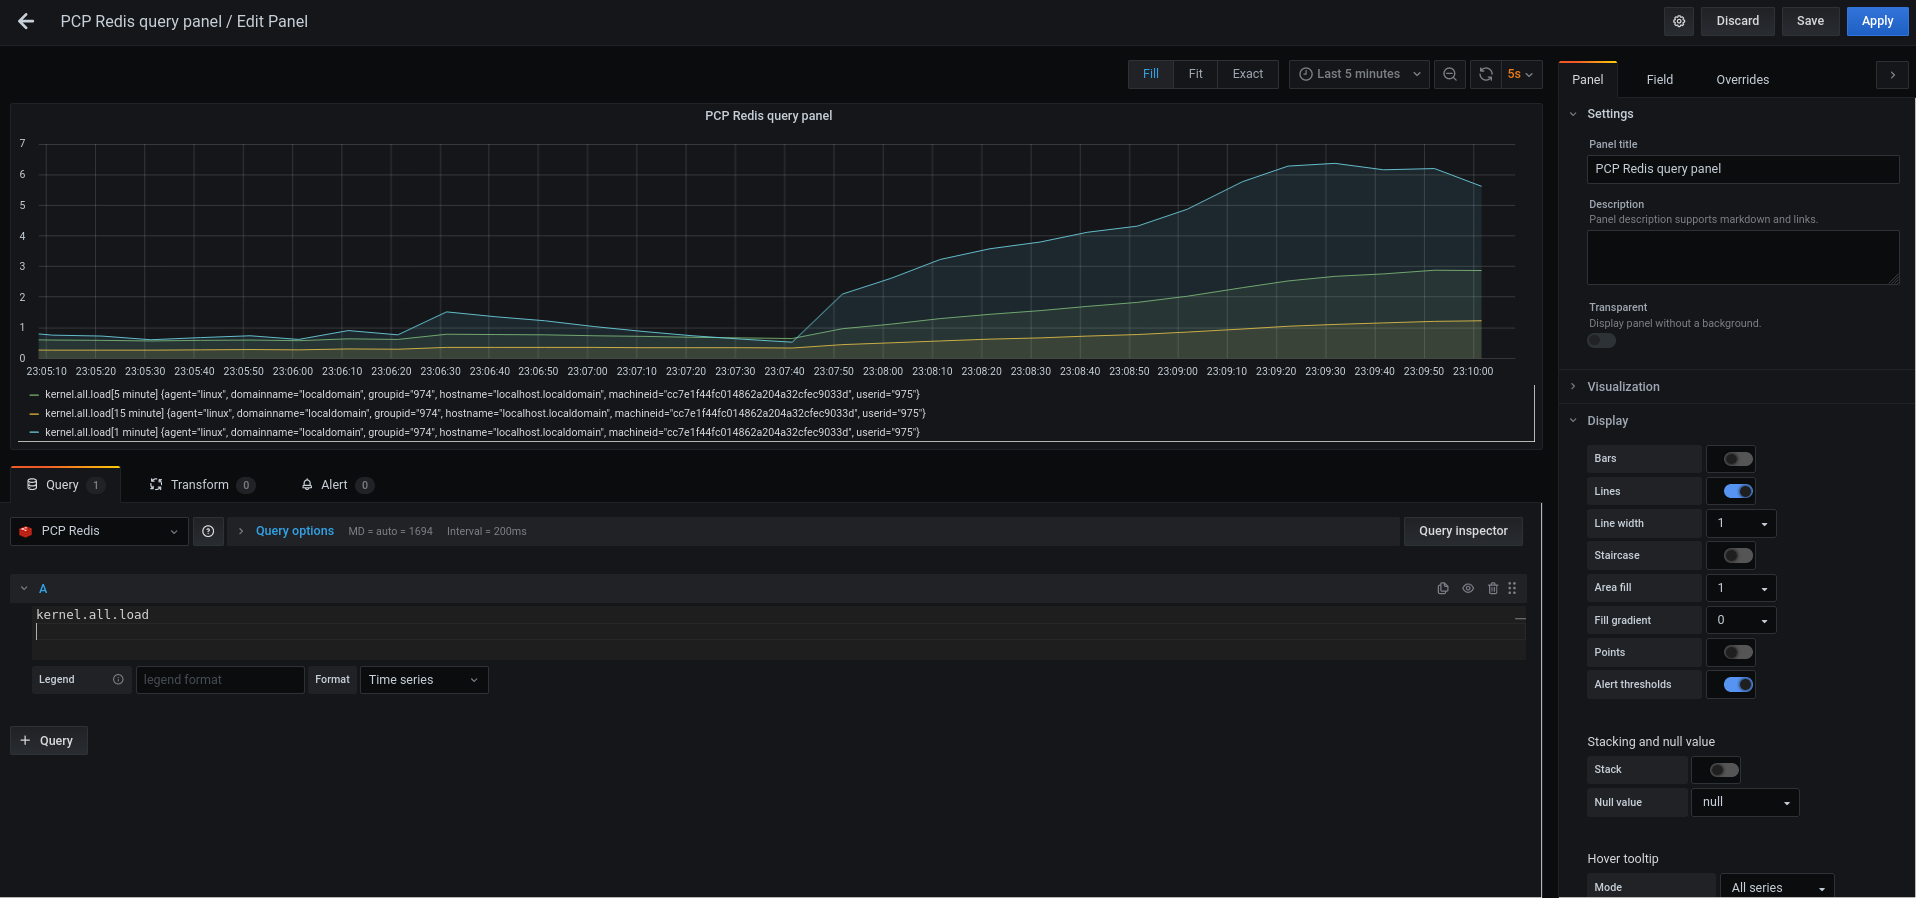Screen dimensions: 1916x898
Task: Expand Query options
Action: click(294, 531)
